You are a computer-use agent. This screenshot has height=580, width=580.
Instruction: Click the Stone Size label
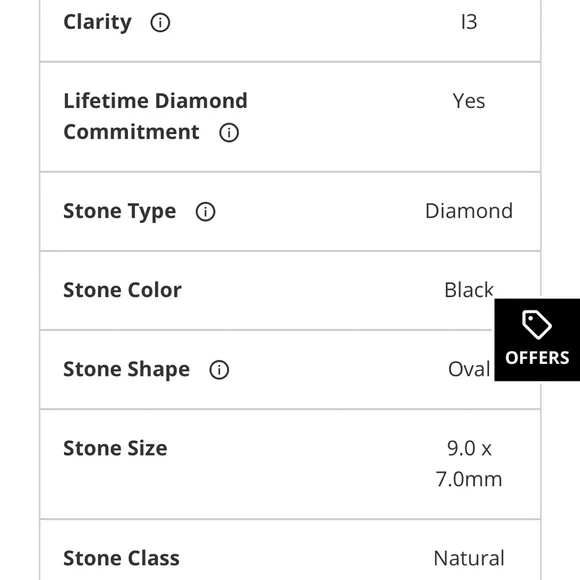(x=115, y=448)
